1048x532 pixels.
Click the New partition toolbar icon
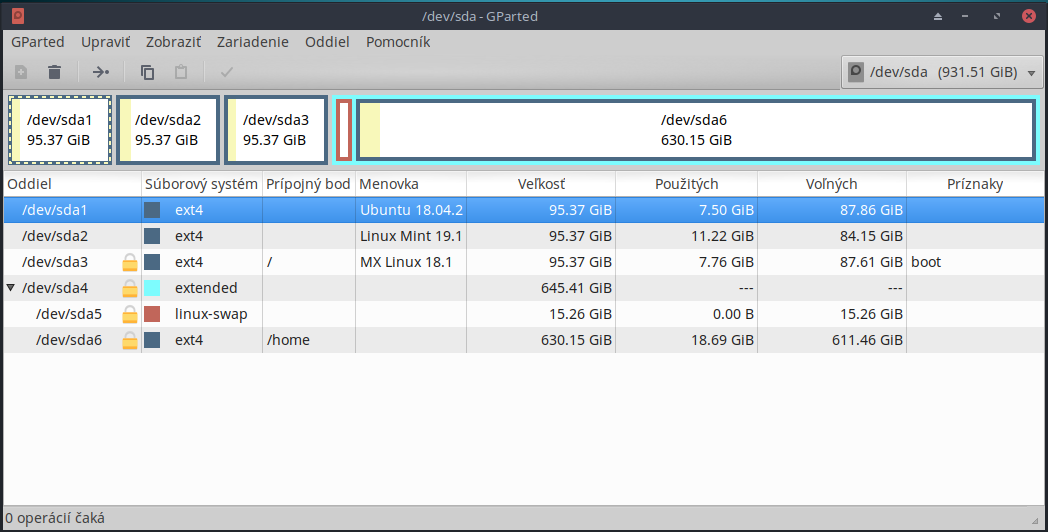click(x=21, y=72)
